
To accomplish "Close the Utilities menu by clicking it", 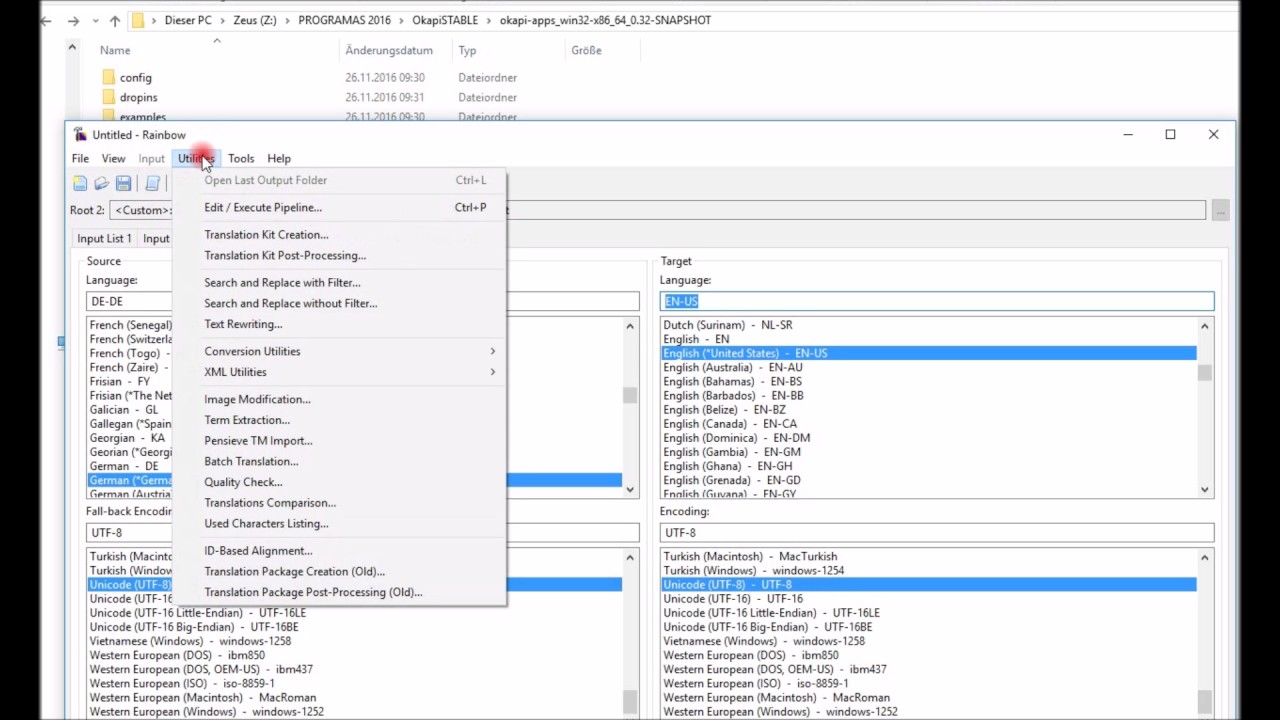I will [x=196, y=158].
